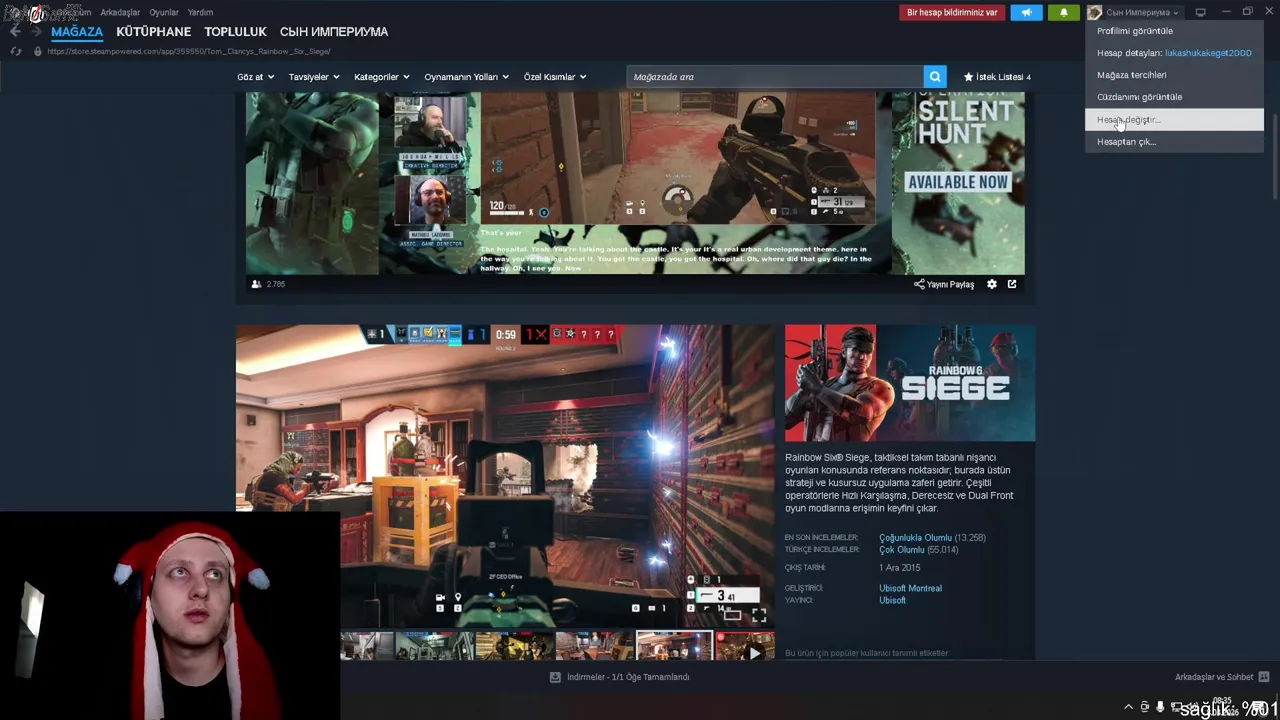Click the Rainbow Six Siege header image
This screenshot has height=720, width=1280.
click(910, 383)
